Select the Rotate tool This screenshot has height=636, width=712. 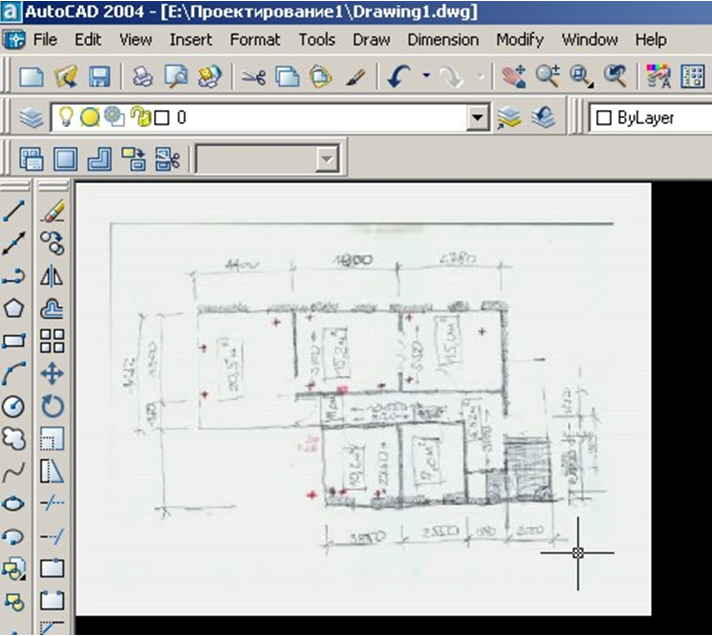pyautogui.click(x=52, y=407)
